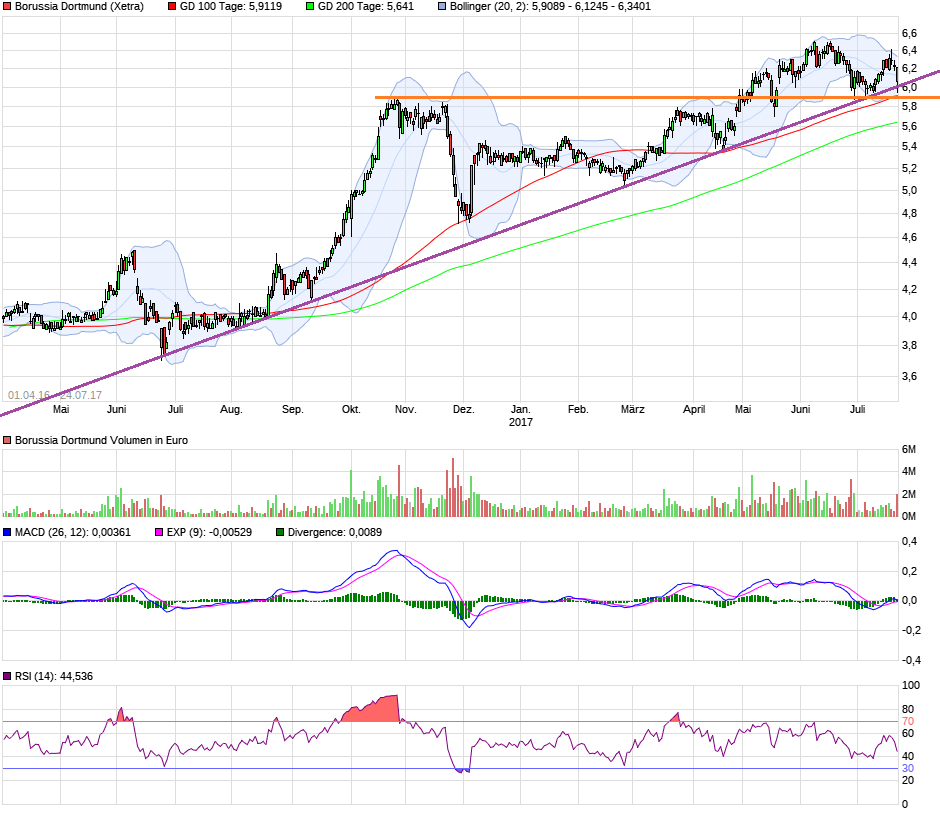Click the red RSI 70 threshold label
Screen dimensions: 940x814
(x=908, y=722)
